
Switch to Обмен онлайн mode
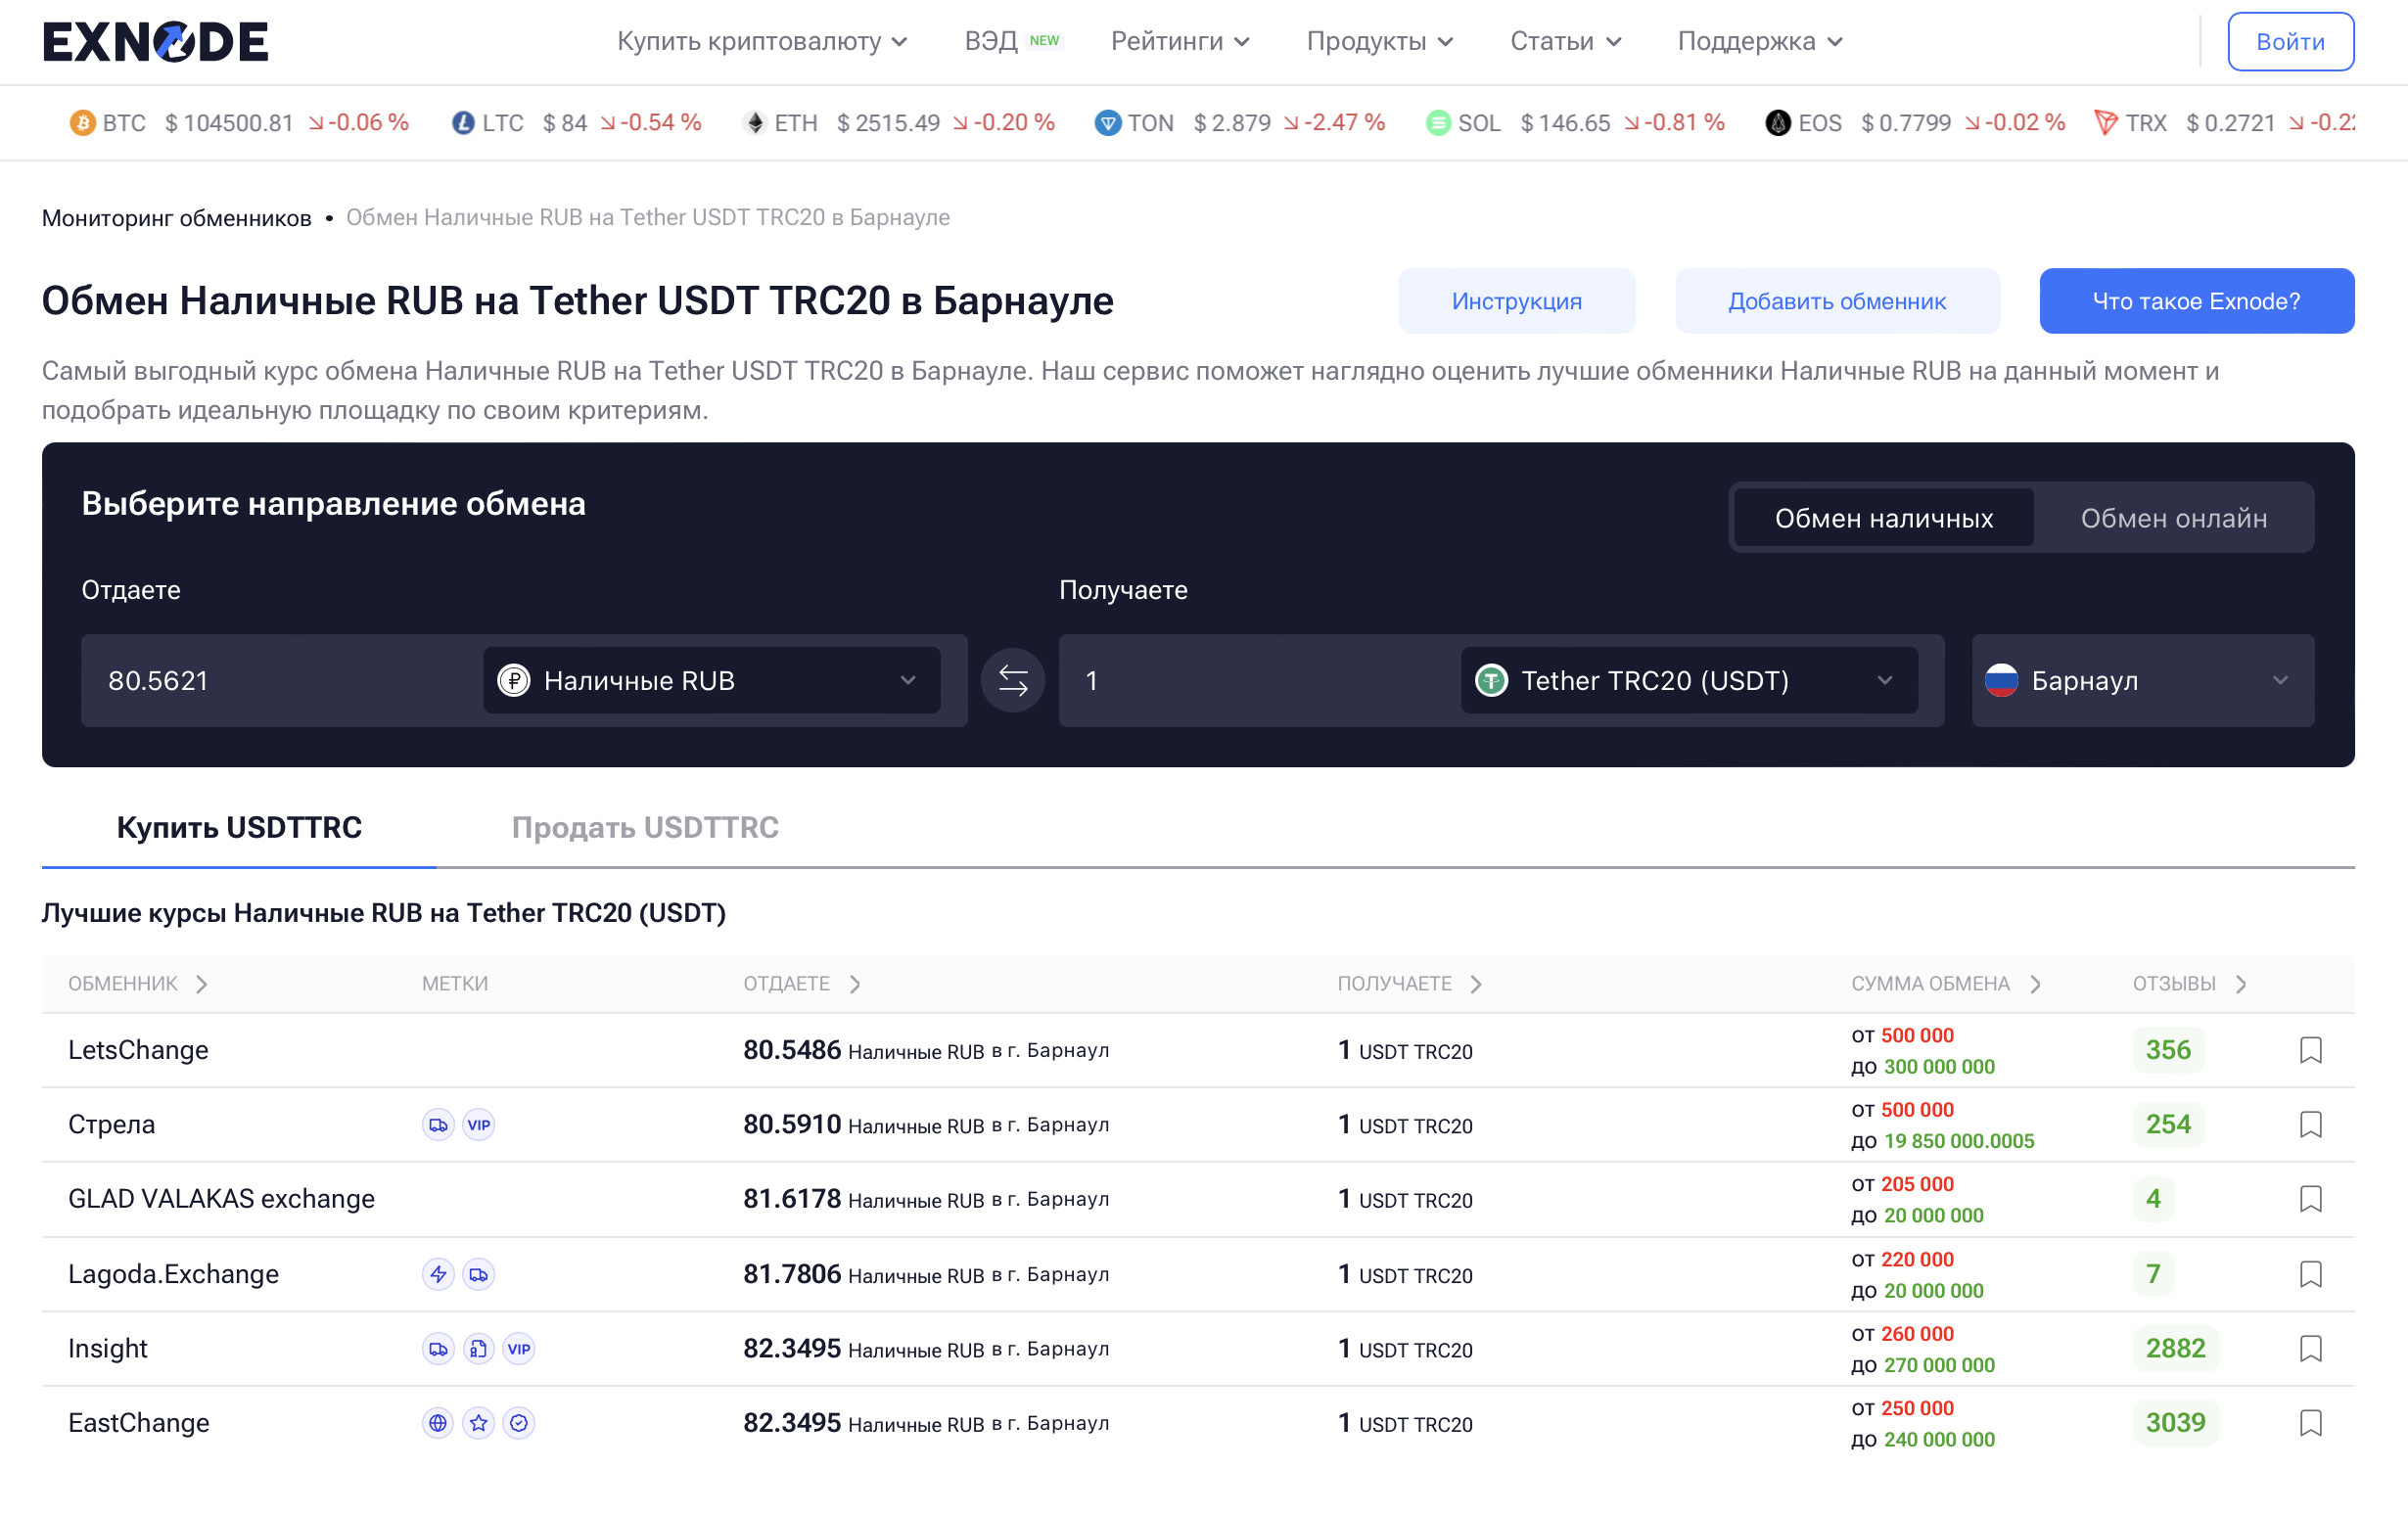pos(2173,518)
